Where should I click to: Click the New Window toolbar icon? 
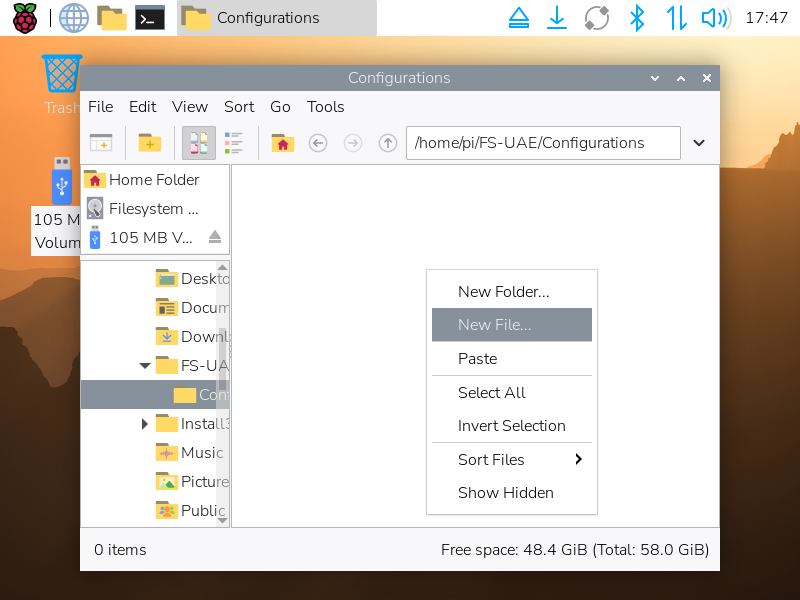click(101, 143)
